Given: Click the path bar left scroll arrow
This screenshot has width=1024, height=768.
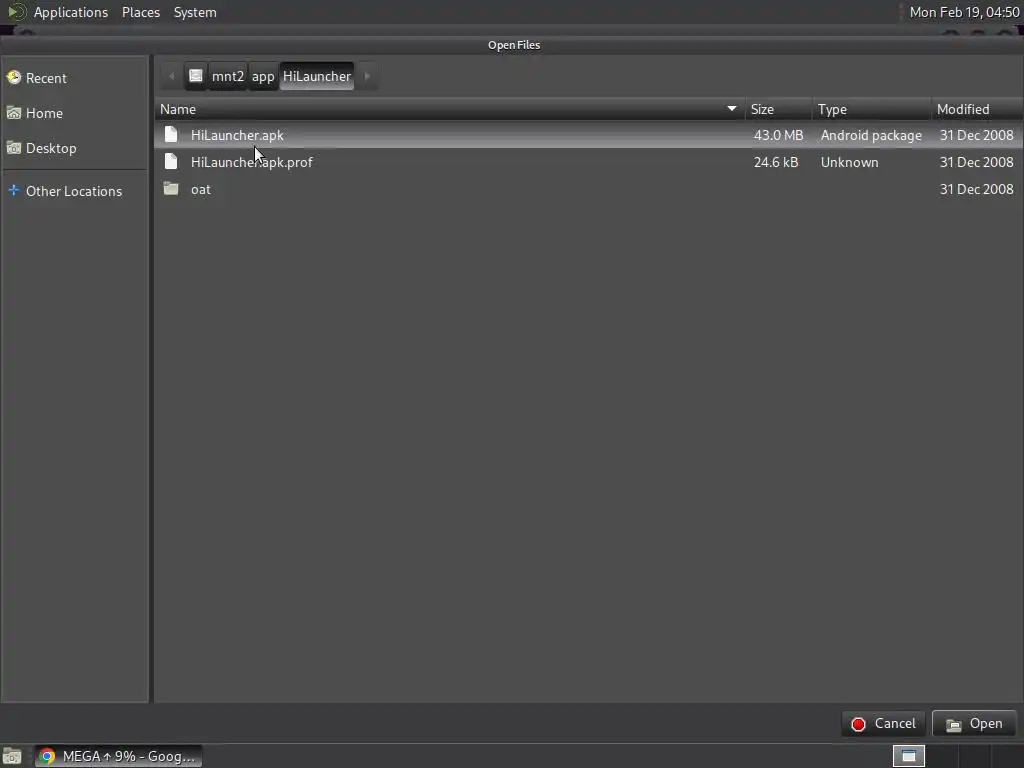Looking at the screenshot, I should click(x=171, y=76).
